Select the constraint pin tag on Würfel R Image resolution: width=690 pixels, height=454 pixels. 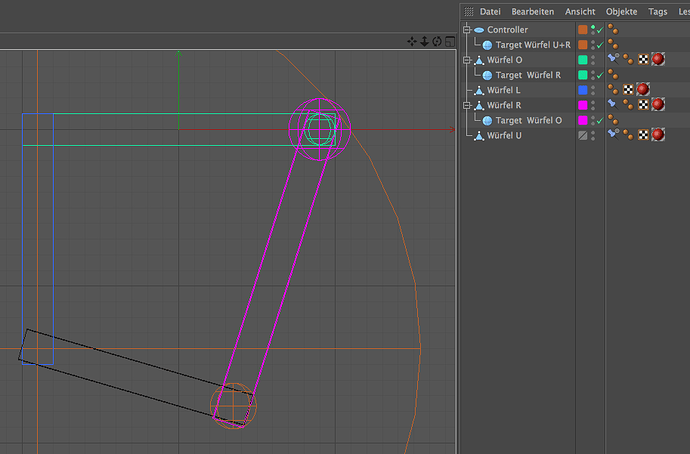point(613,104)
